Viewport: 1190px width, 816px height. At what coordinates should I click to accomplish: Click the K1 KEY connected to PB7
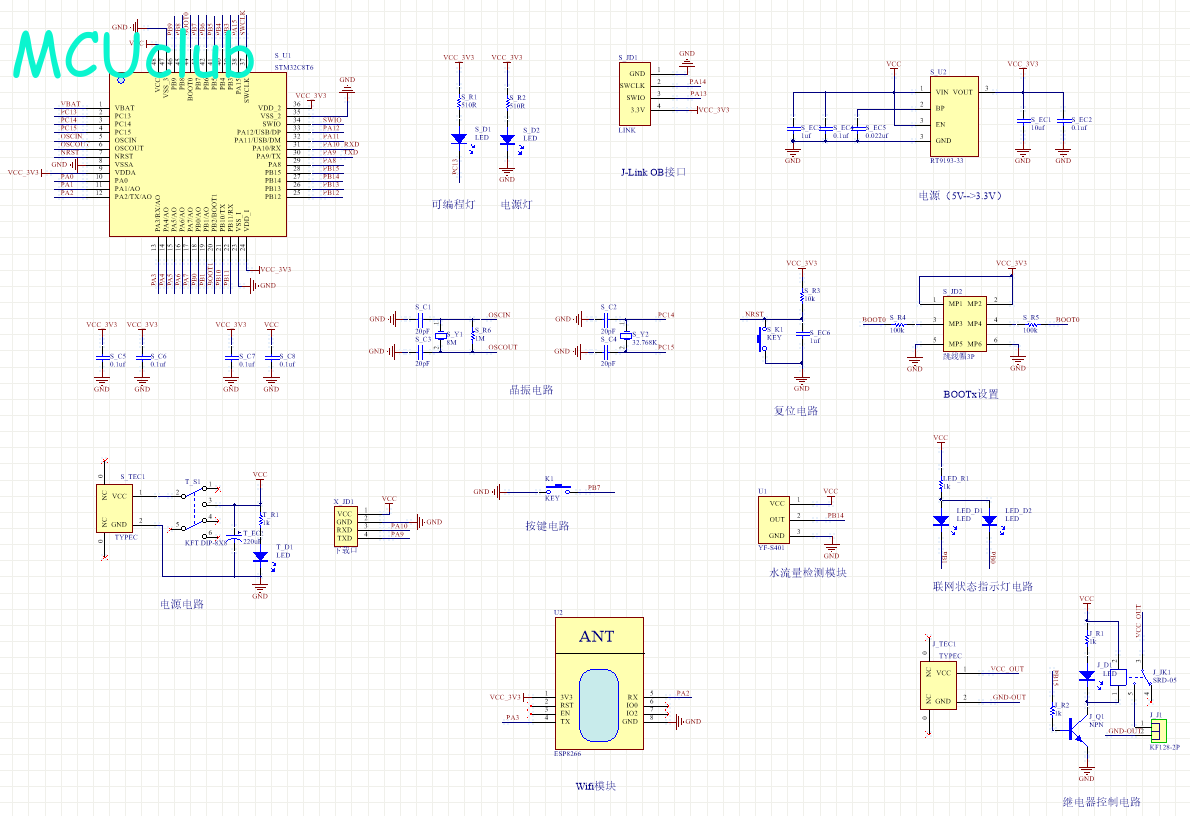click(x=559, y=488)
